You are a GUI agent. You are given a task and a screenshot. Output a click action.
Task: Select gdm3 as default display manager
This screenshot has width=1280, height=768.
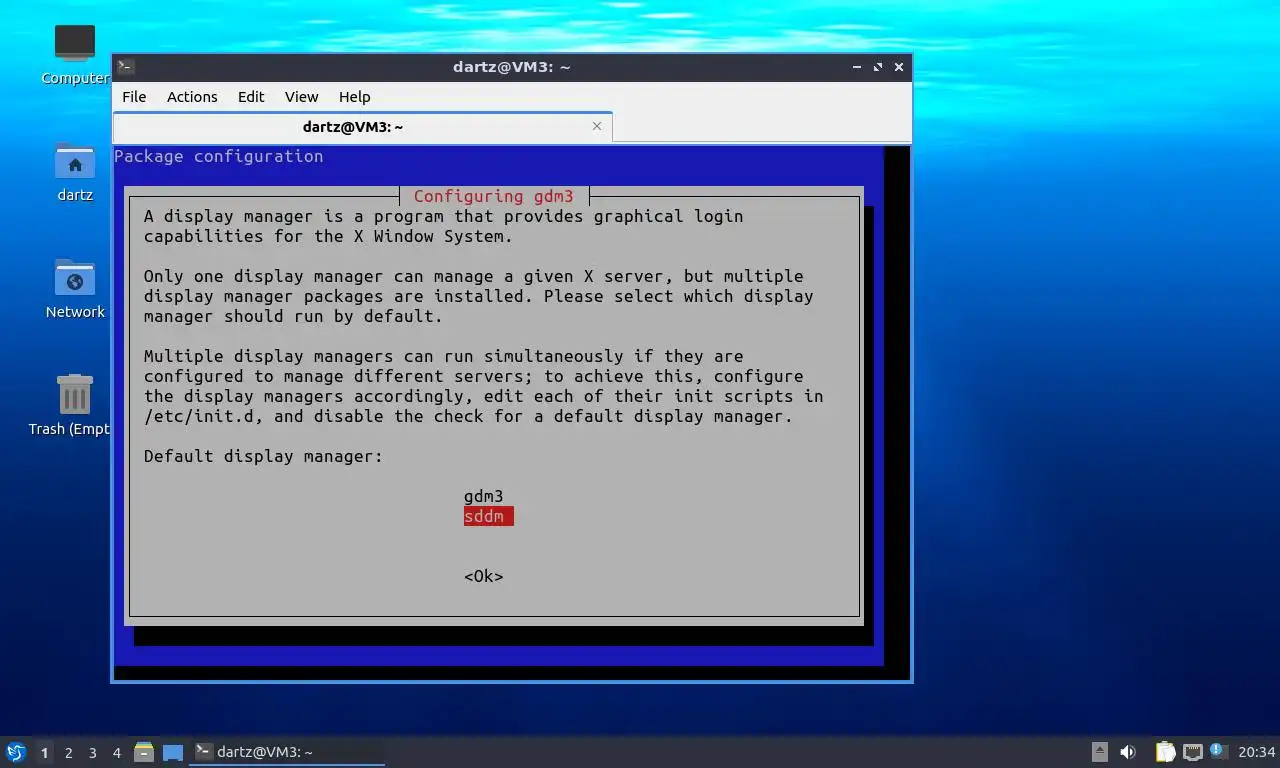point(484,496)
